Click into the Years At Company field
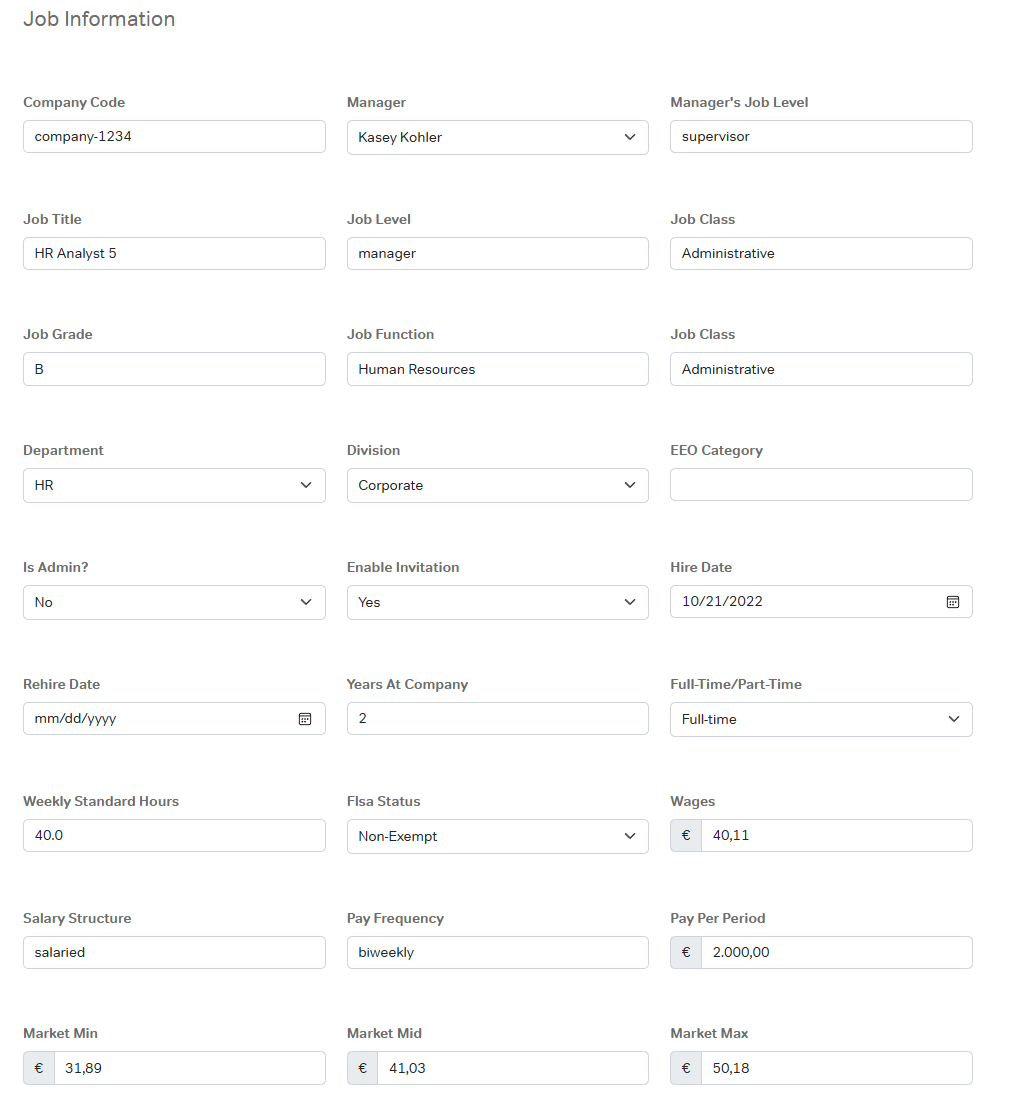 pyautogui.click(x=497, y=719)
